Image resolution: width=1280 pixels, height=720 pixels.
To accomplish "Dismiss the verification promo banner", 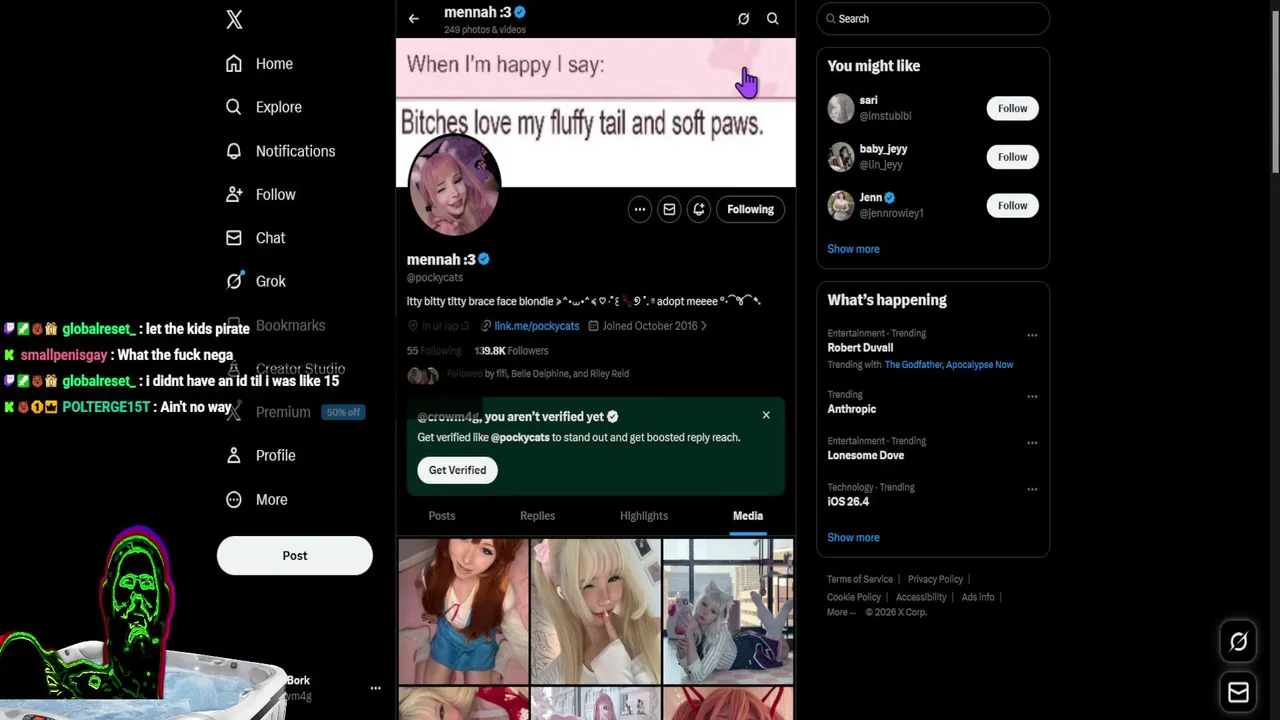I will pos(766,415).
